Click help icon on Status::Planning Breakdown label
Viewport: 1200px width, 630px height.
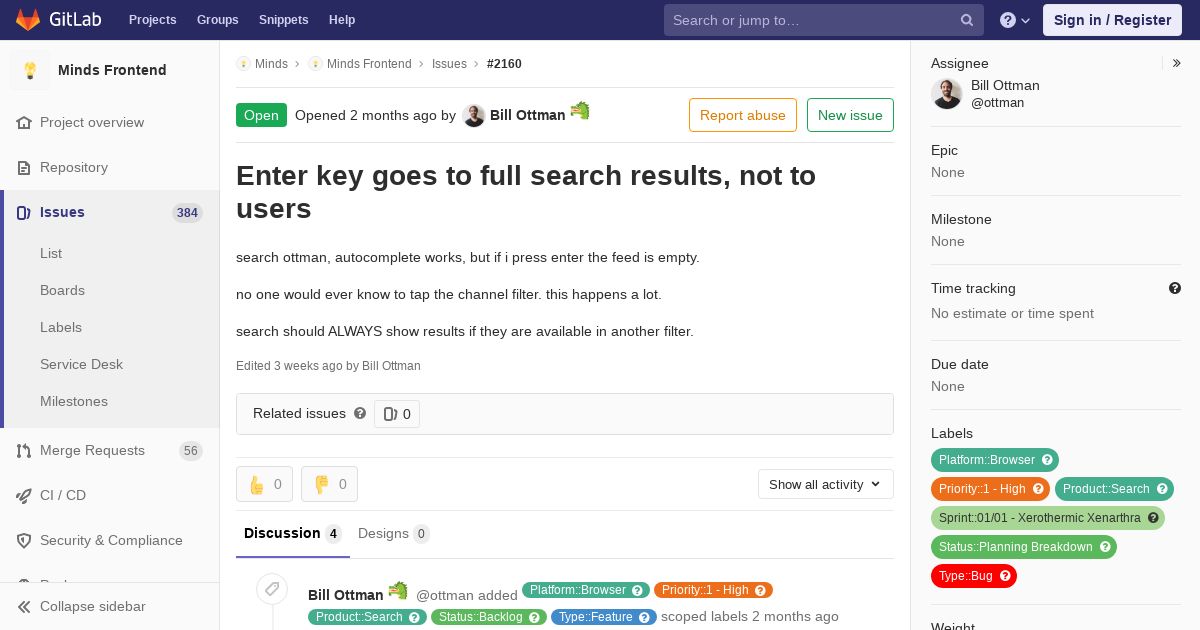click(x=1105, y=547)
